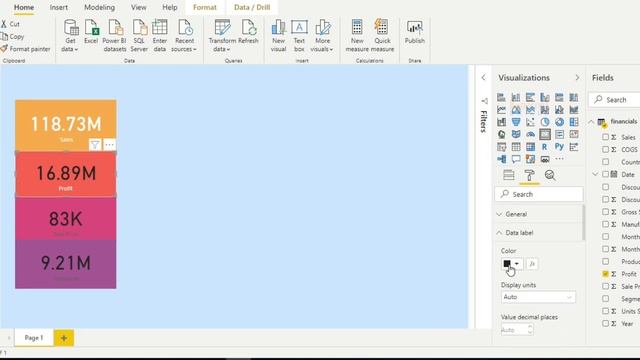Screen dimensions: 640x360
Task: Check the Year field checkbox
Action: tap(606, 323)
